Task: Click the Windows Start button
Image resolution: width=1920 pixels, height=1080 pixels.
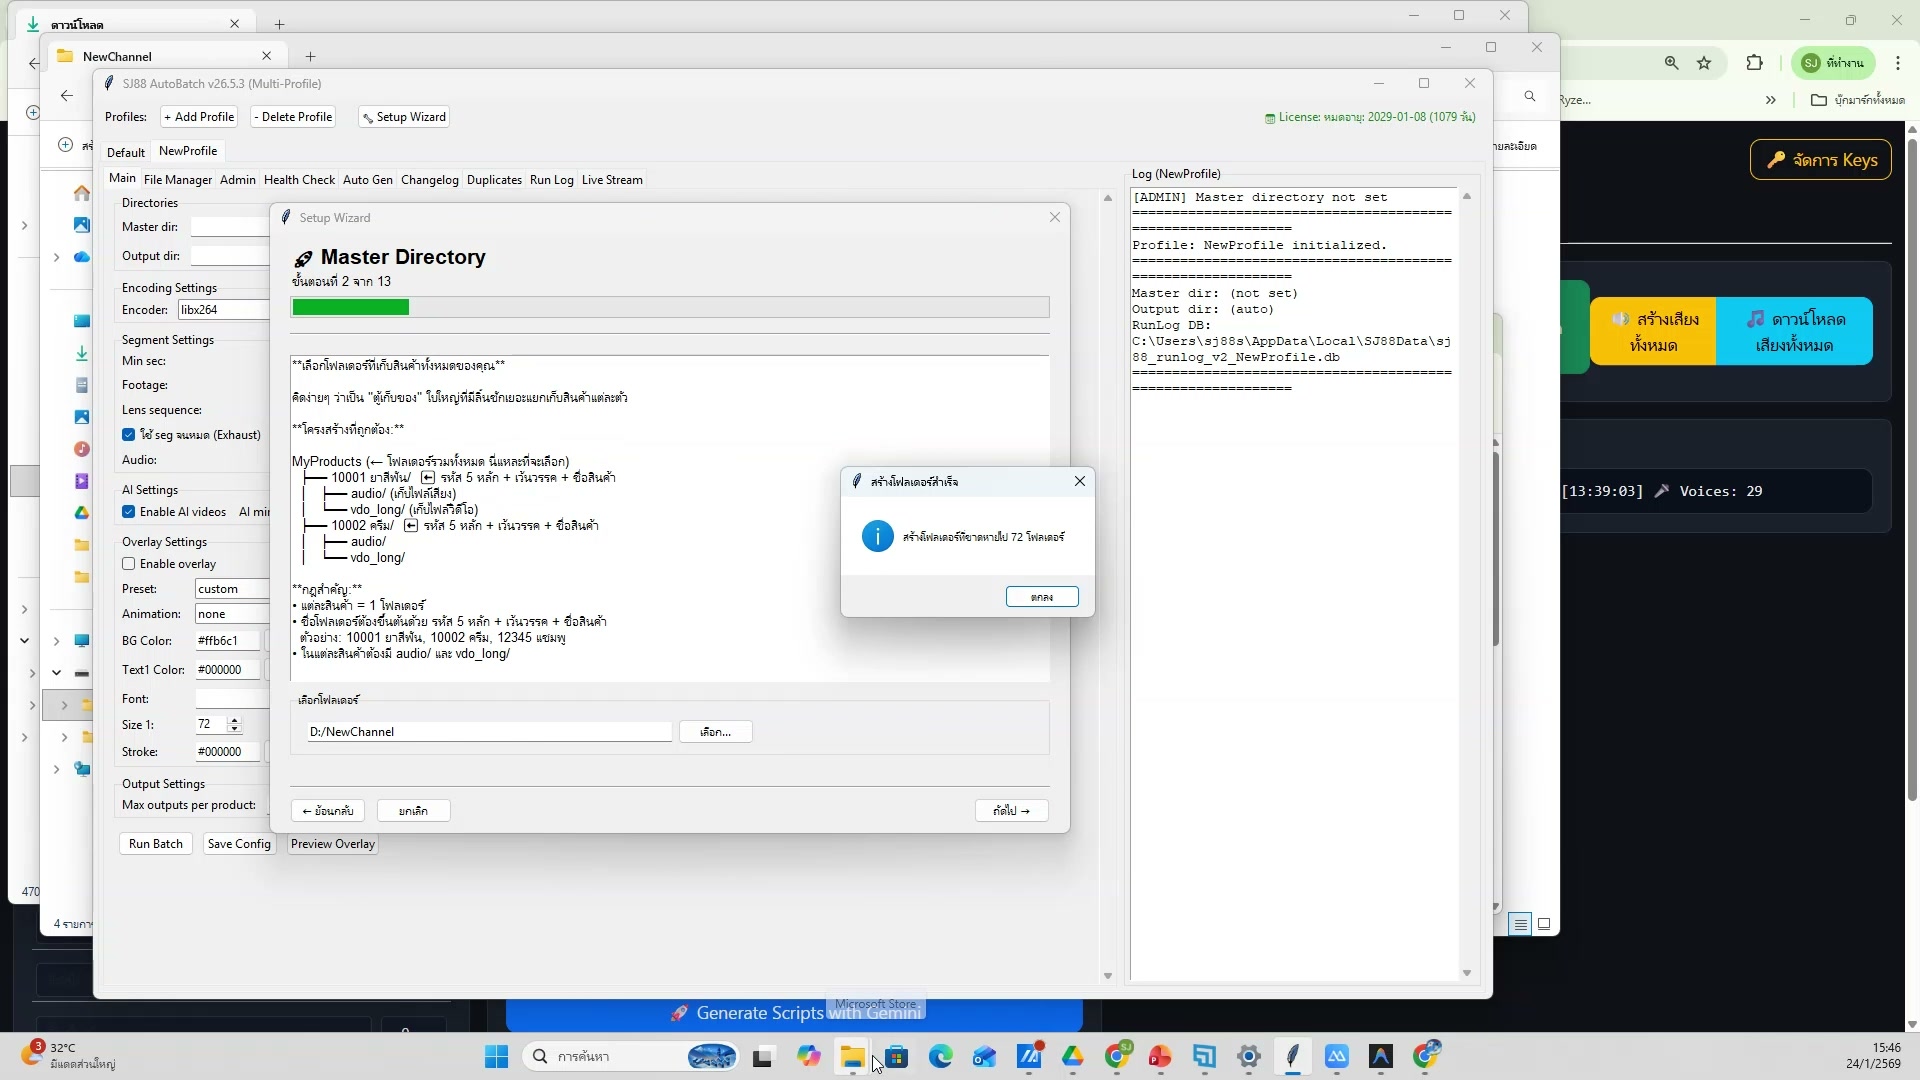Action: (496, 1056)
